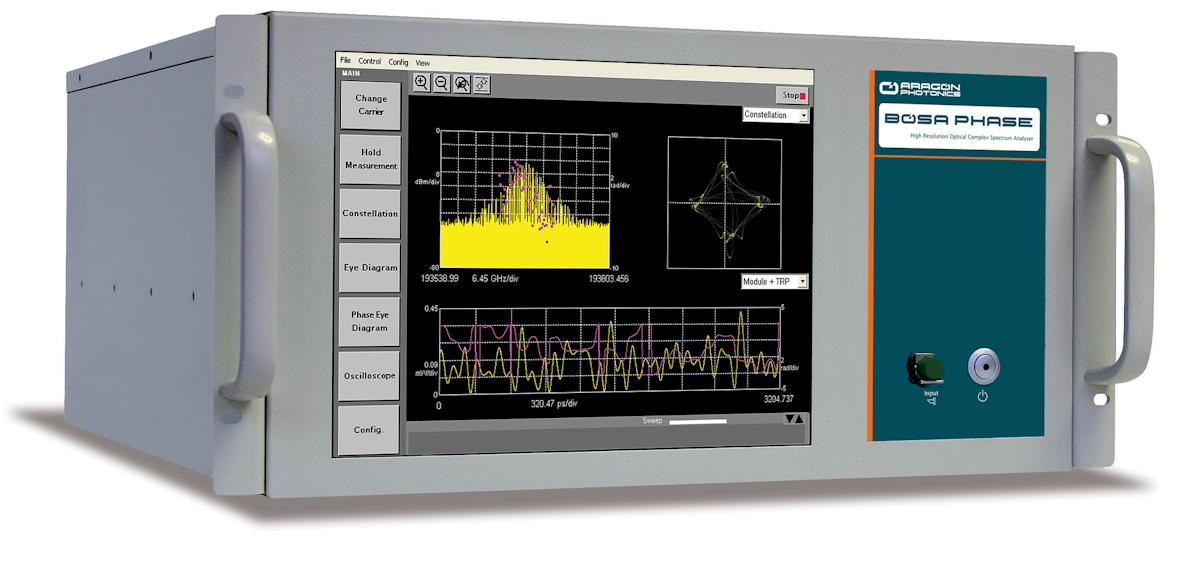Open the File menu
The width and height of the screenshot is (1200, 582).
tap(345, 62)
